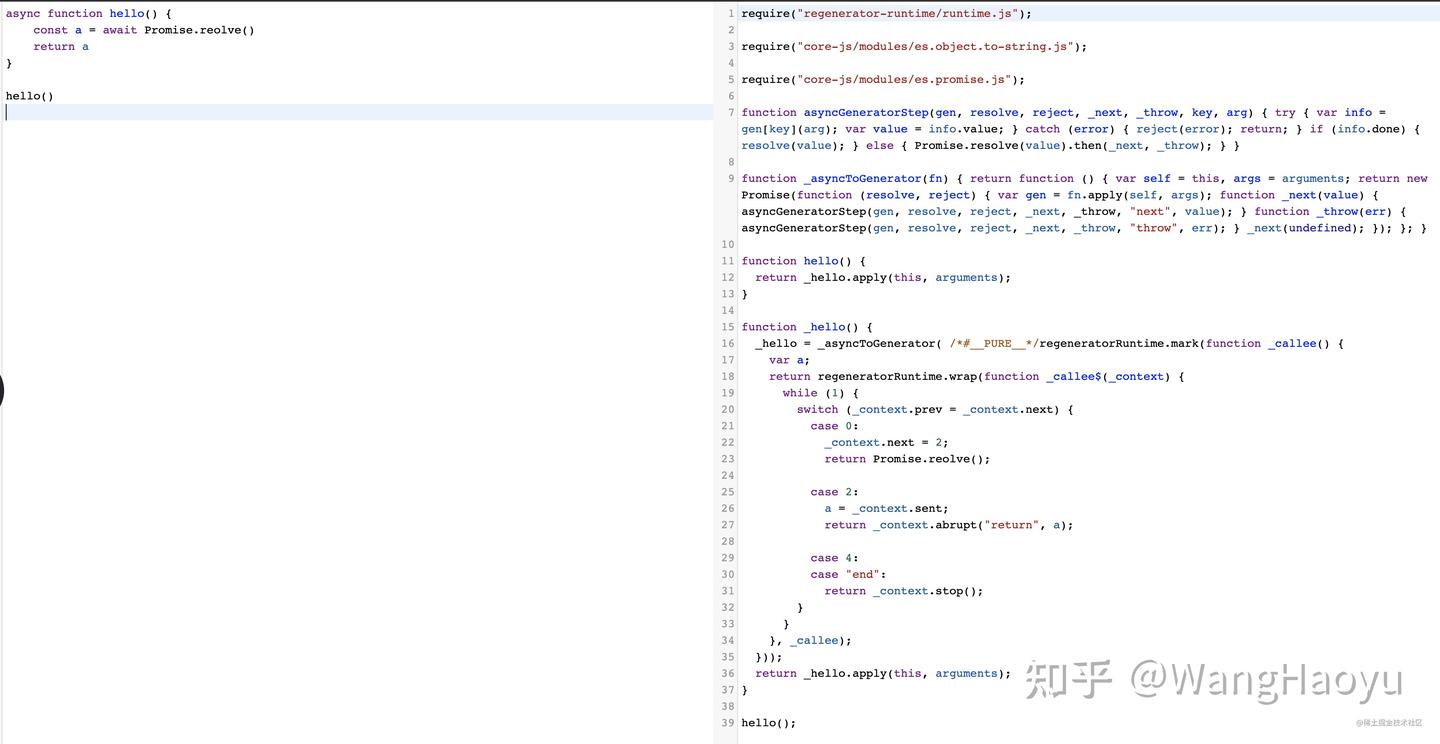Click line number 1 in the output gutter
This screenshot has height=744, width=1440.
point(731,14)
